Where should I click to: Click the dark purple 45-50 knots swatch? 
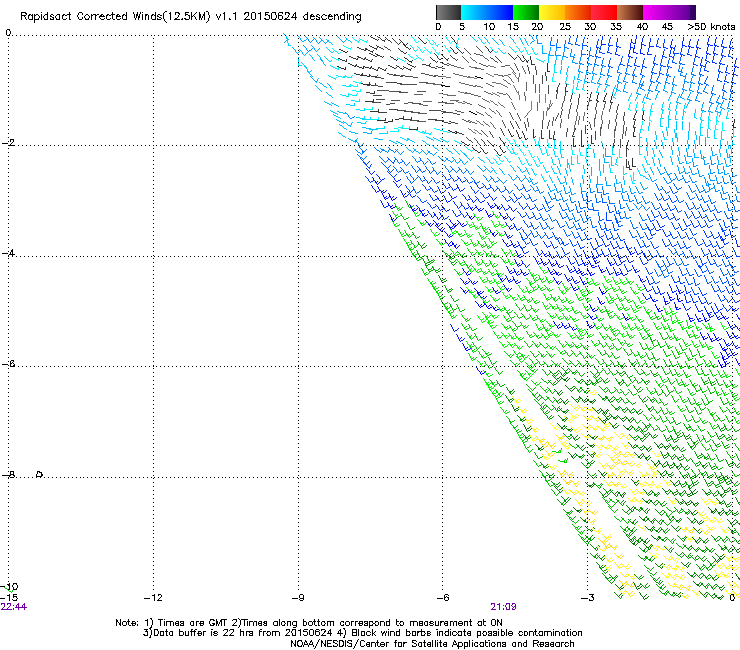click(682, 12)
